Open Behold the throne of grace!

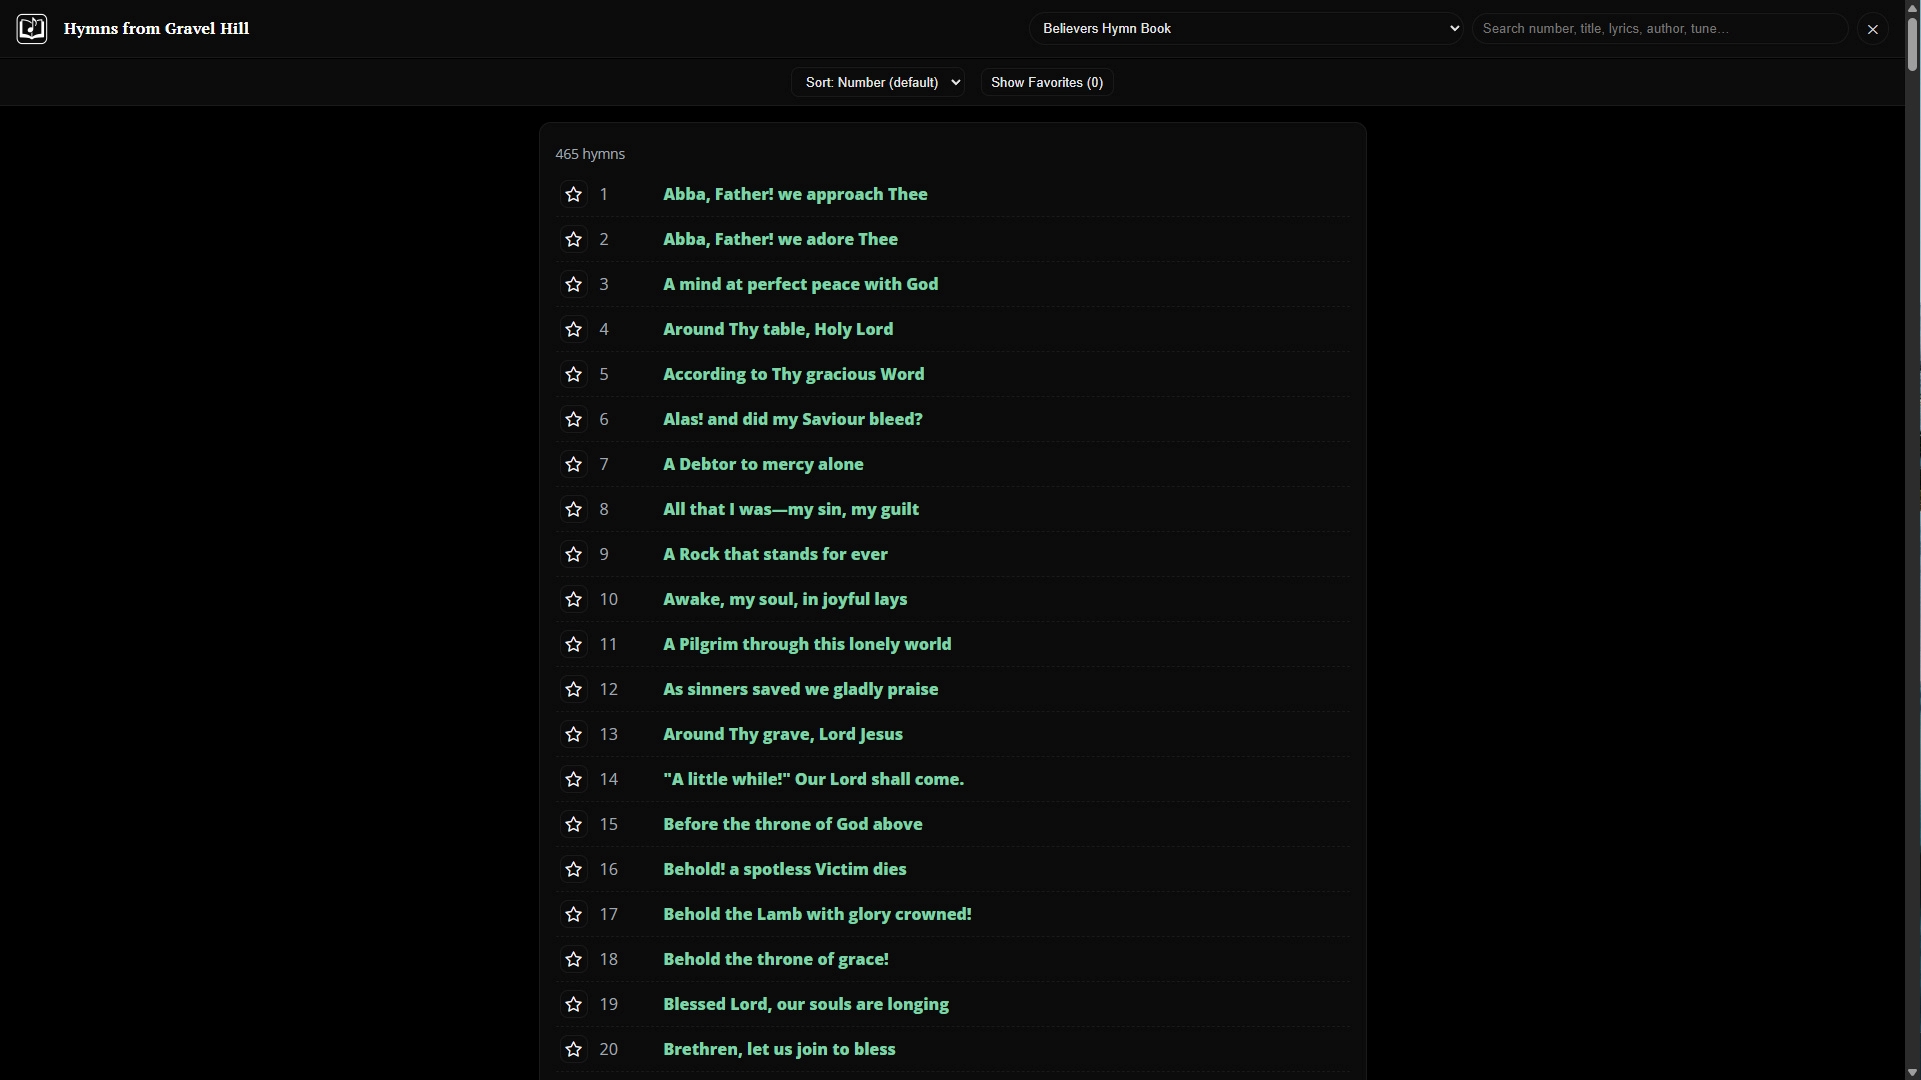pos(775,959)
